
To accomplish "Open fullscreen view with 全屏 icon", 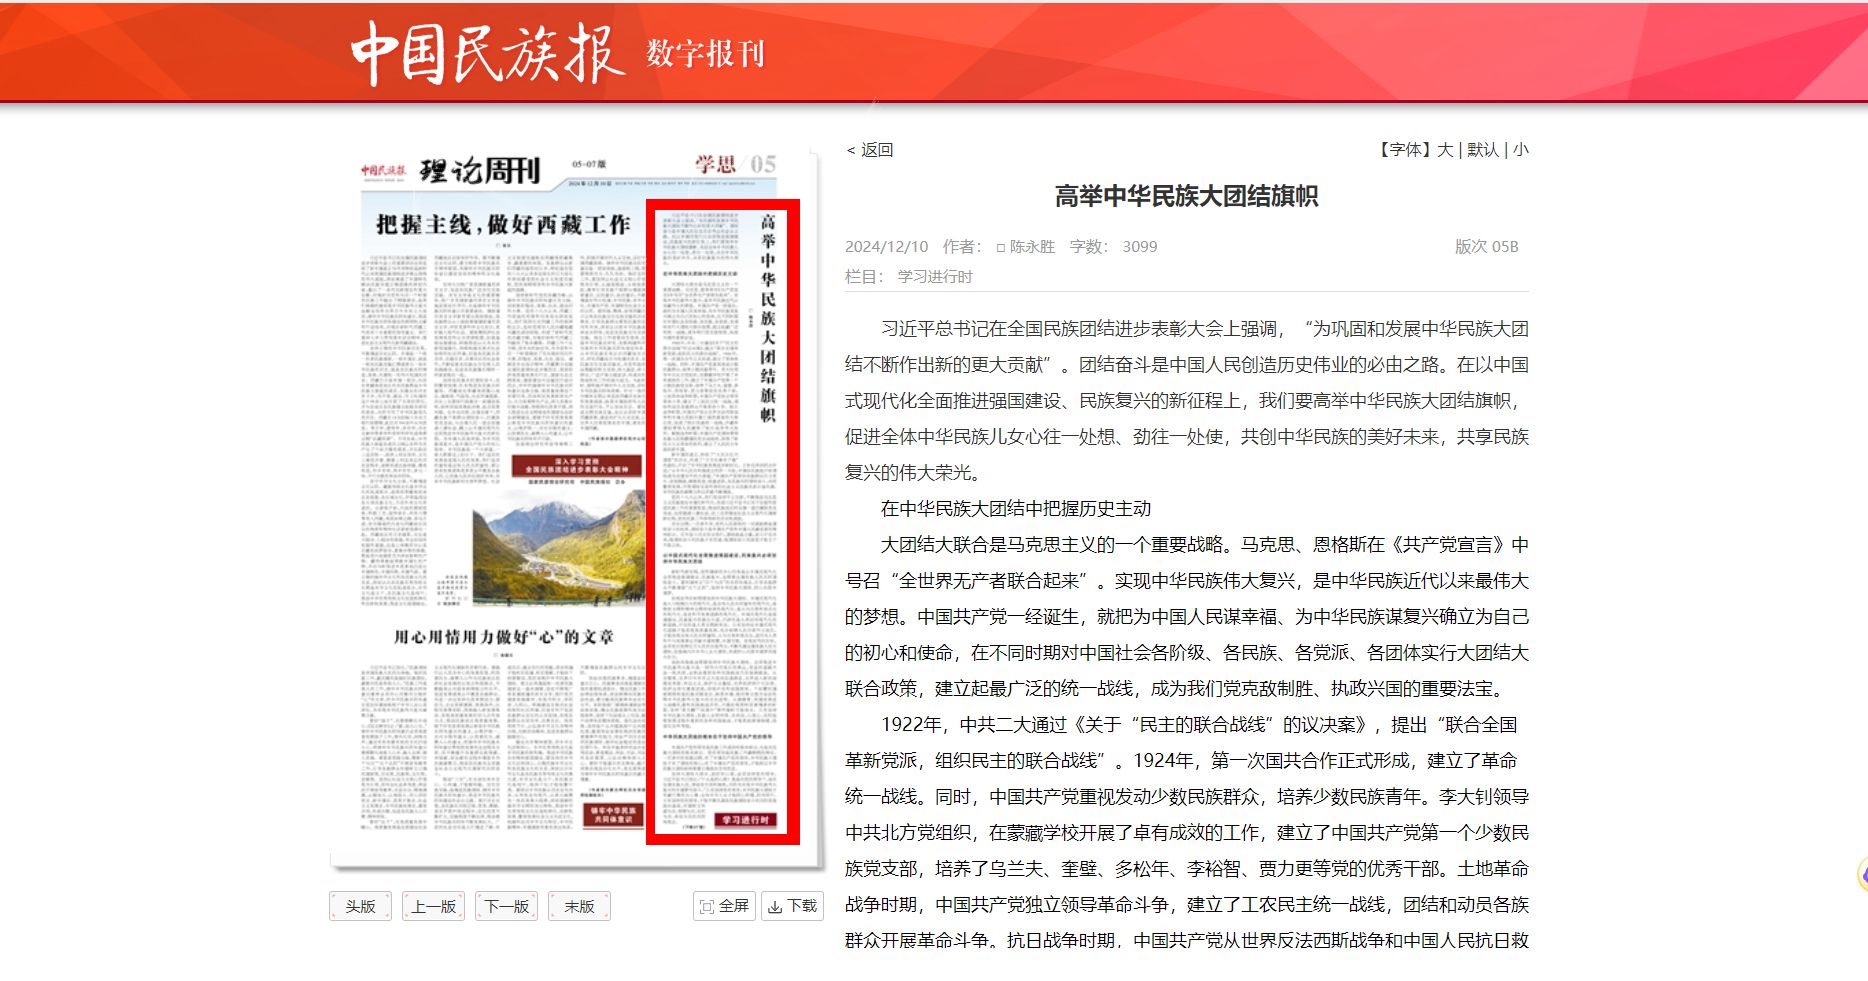I will 724,906.
